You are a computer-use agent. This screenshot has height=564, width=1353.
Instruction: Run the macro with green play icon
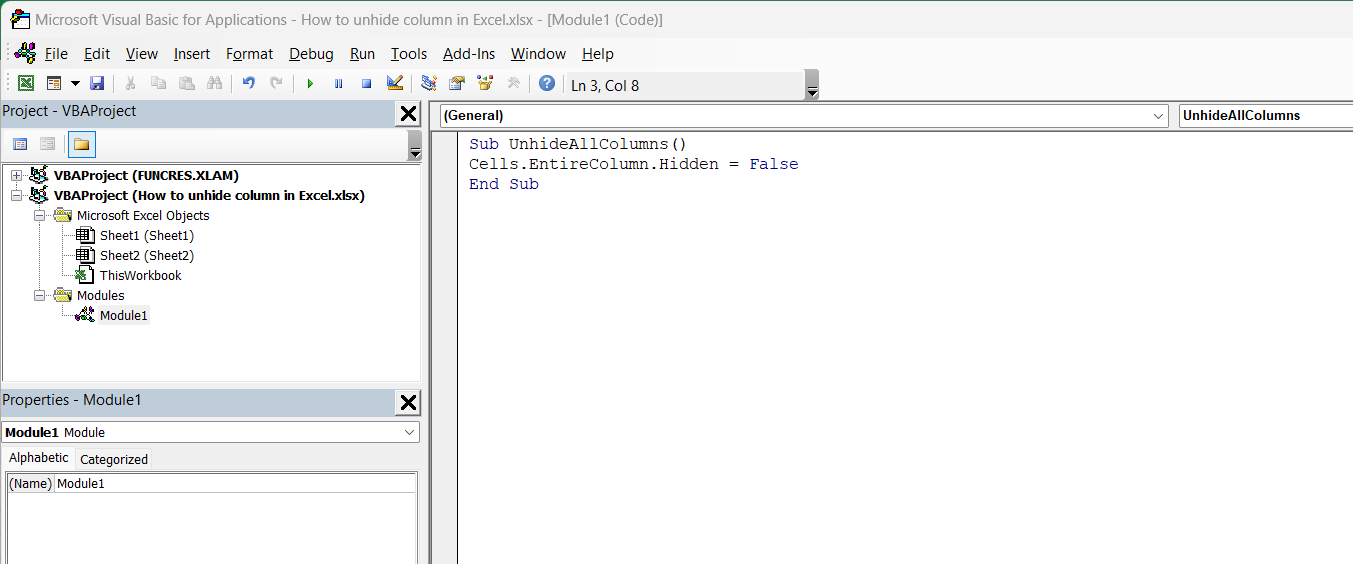tap(310, 84)
